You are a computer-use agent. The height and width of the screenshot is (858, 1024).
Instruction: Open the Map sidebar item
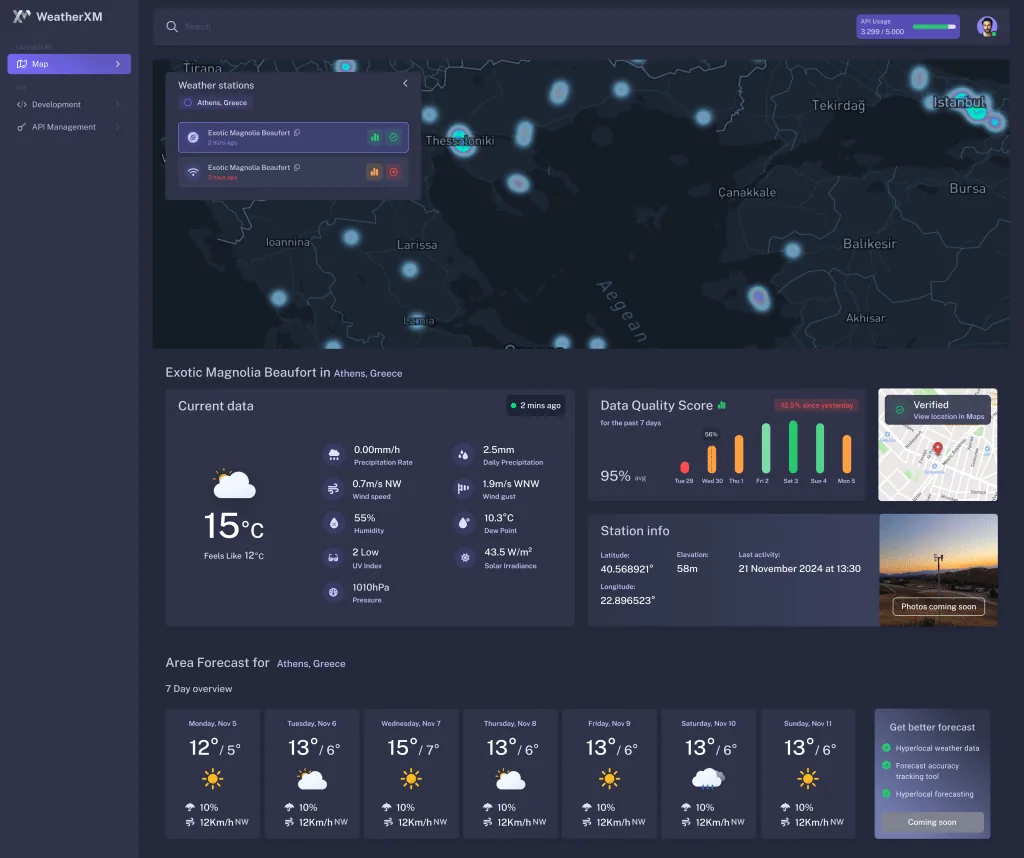pos(69,64)
